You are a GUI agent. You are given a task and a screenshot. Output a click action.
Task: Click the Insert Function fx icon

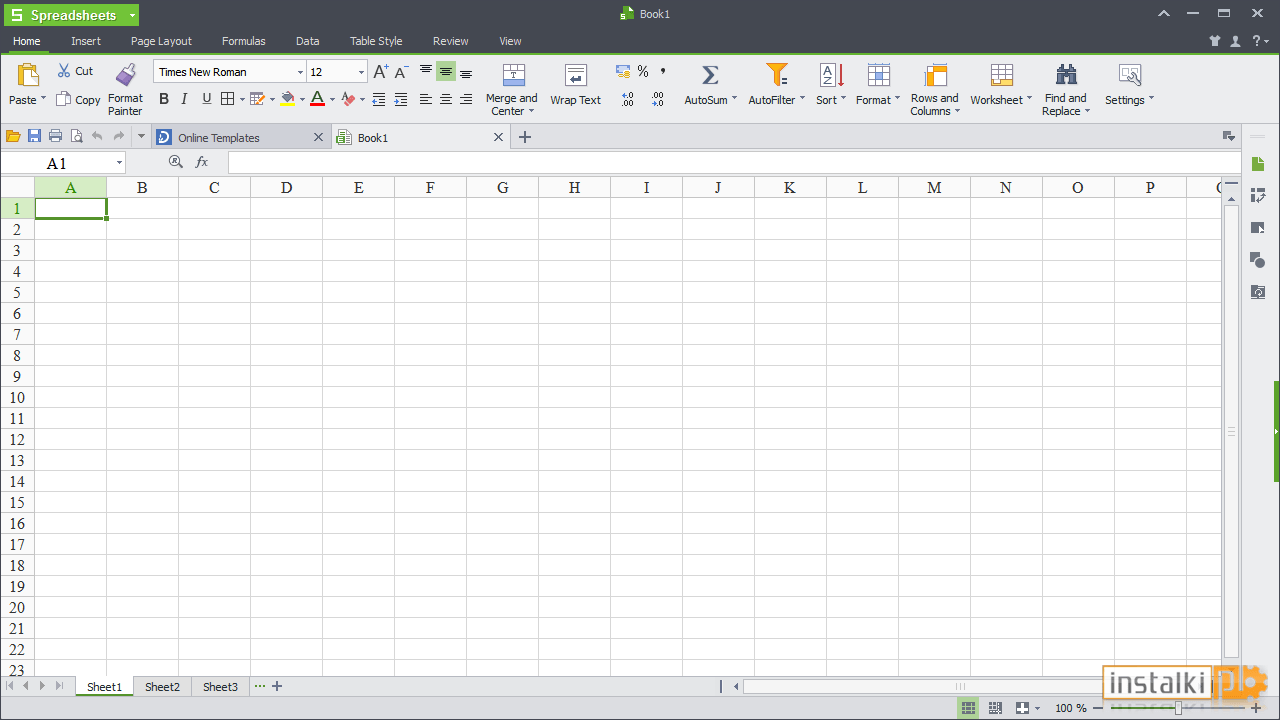pos(202,162)
